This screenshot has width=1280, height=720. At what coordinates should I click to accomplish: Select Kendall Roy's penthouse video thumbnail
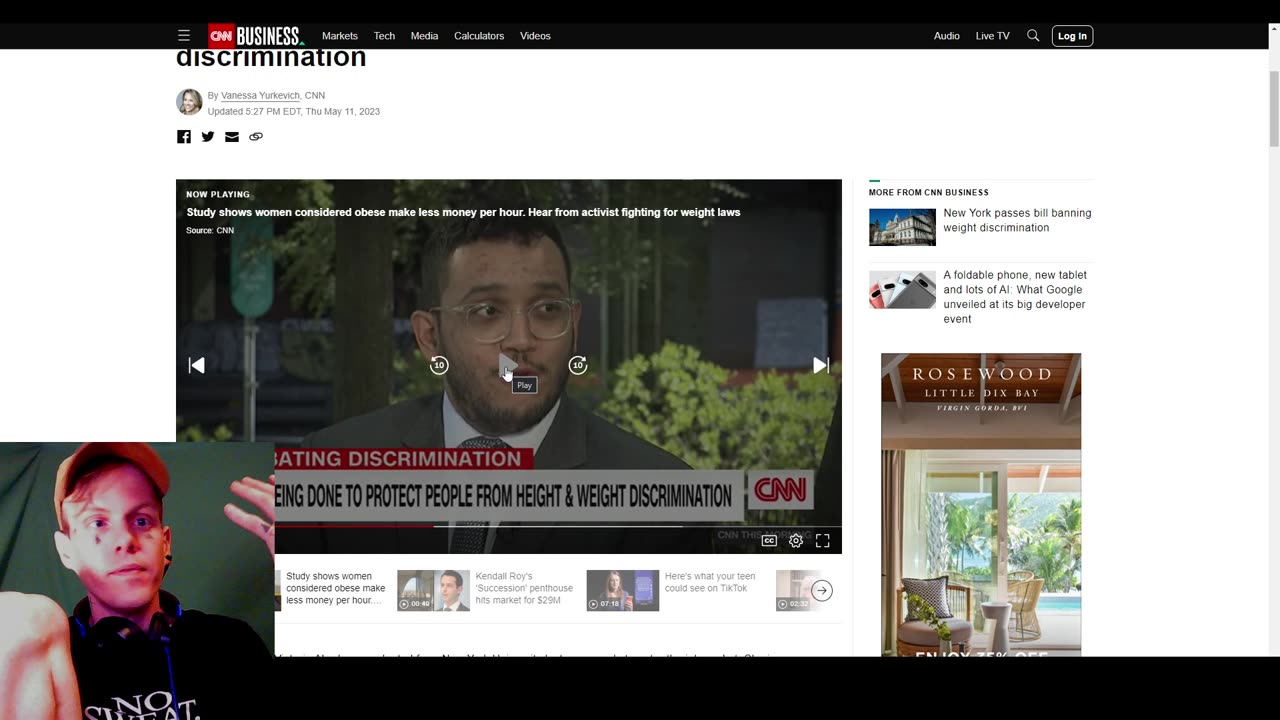[433, 590]
